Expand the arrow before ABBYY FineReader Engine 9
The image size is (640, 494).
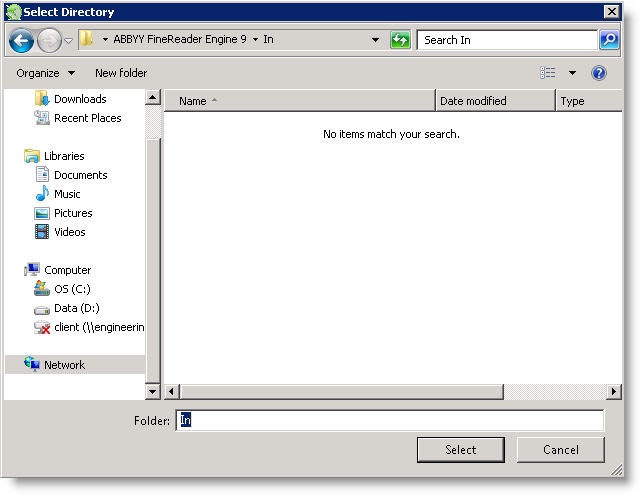(x=105, y=40)
